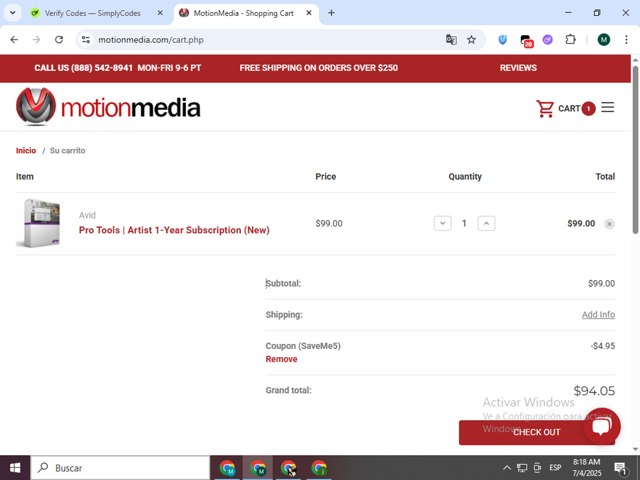Click the address bar URL
The image size is (640, 480).
[x=151, y=40]
